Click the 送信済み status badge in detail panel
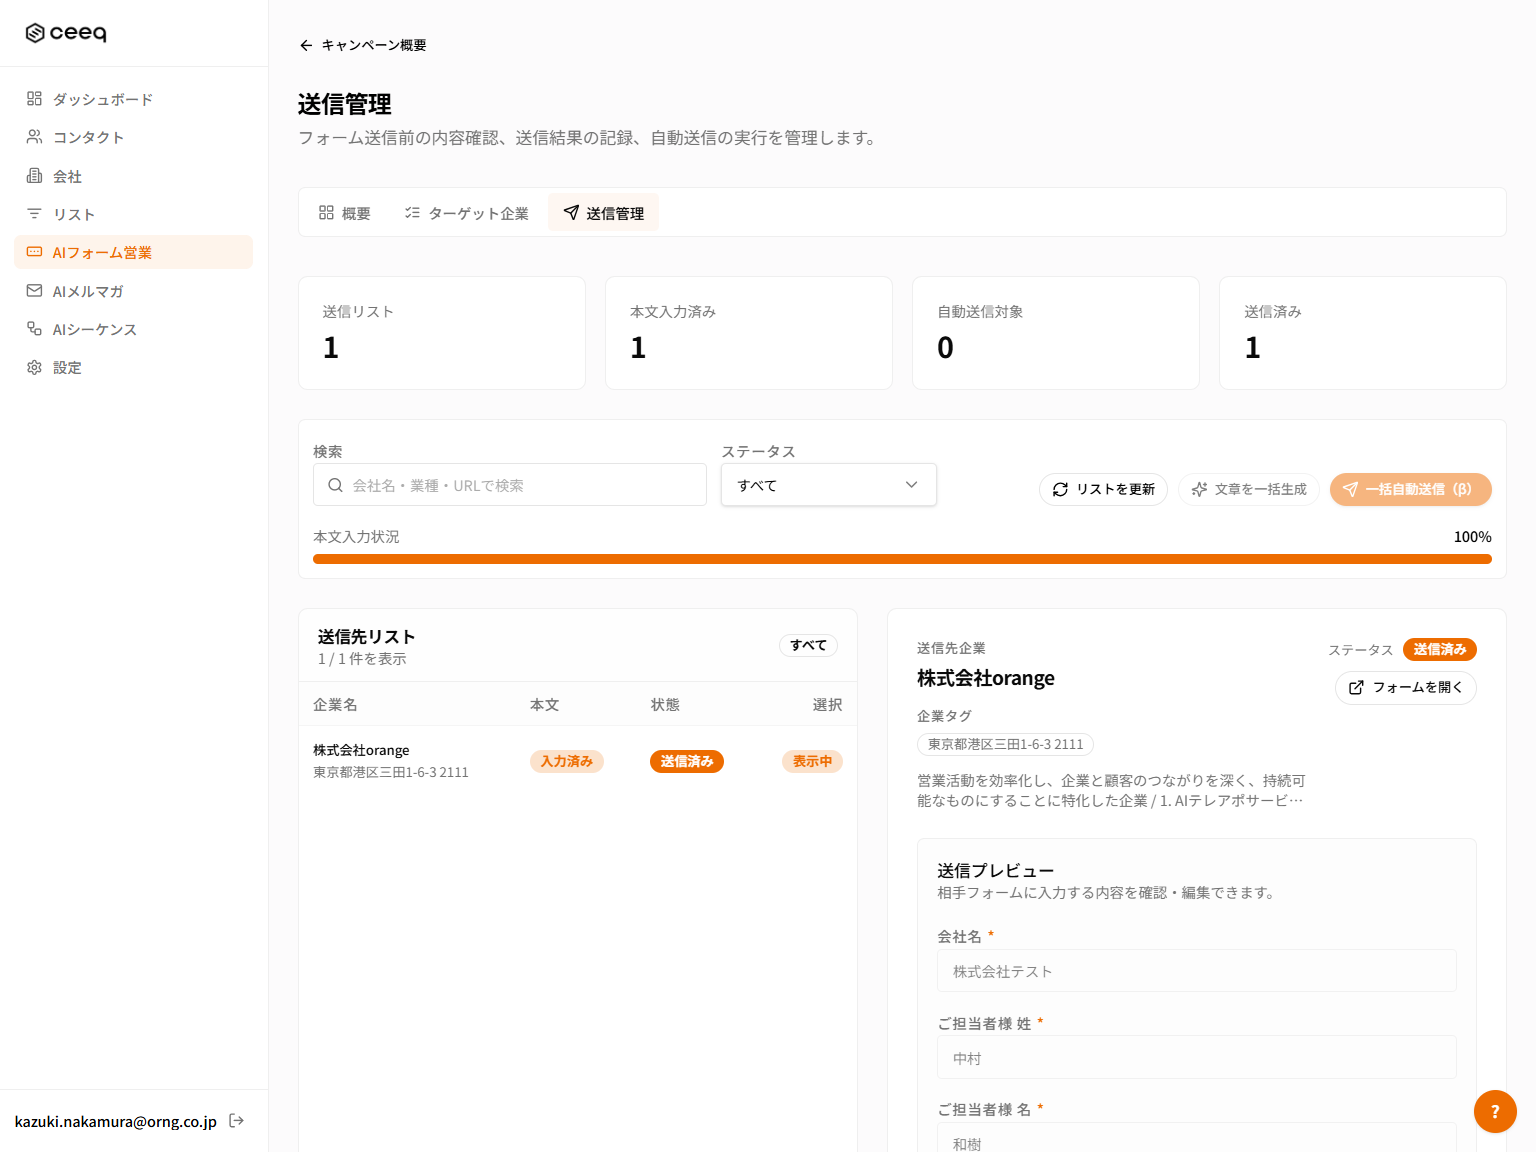 [x=1440, y=649]
